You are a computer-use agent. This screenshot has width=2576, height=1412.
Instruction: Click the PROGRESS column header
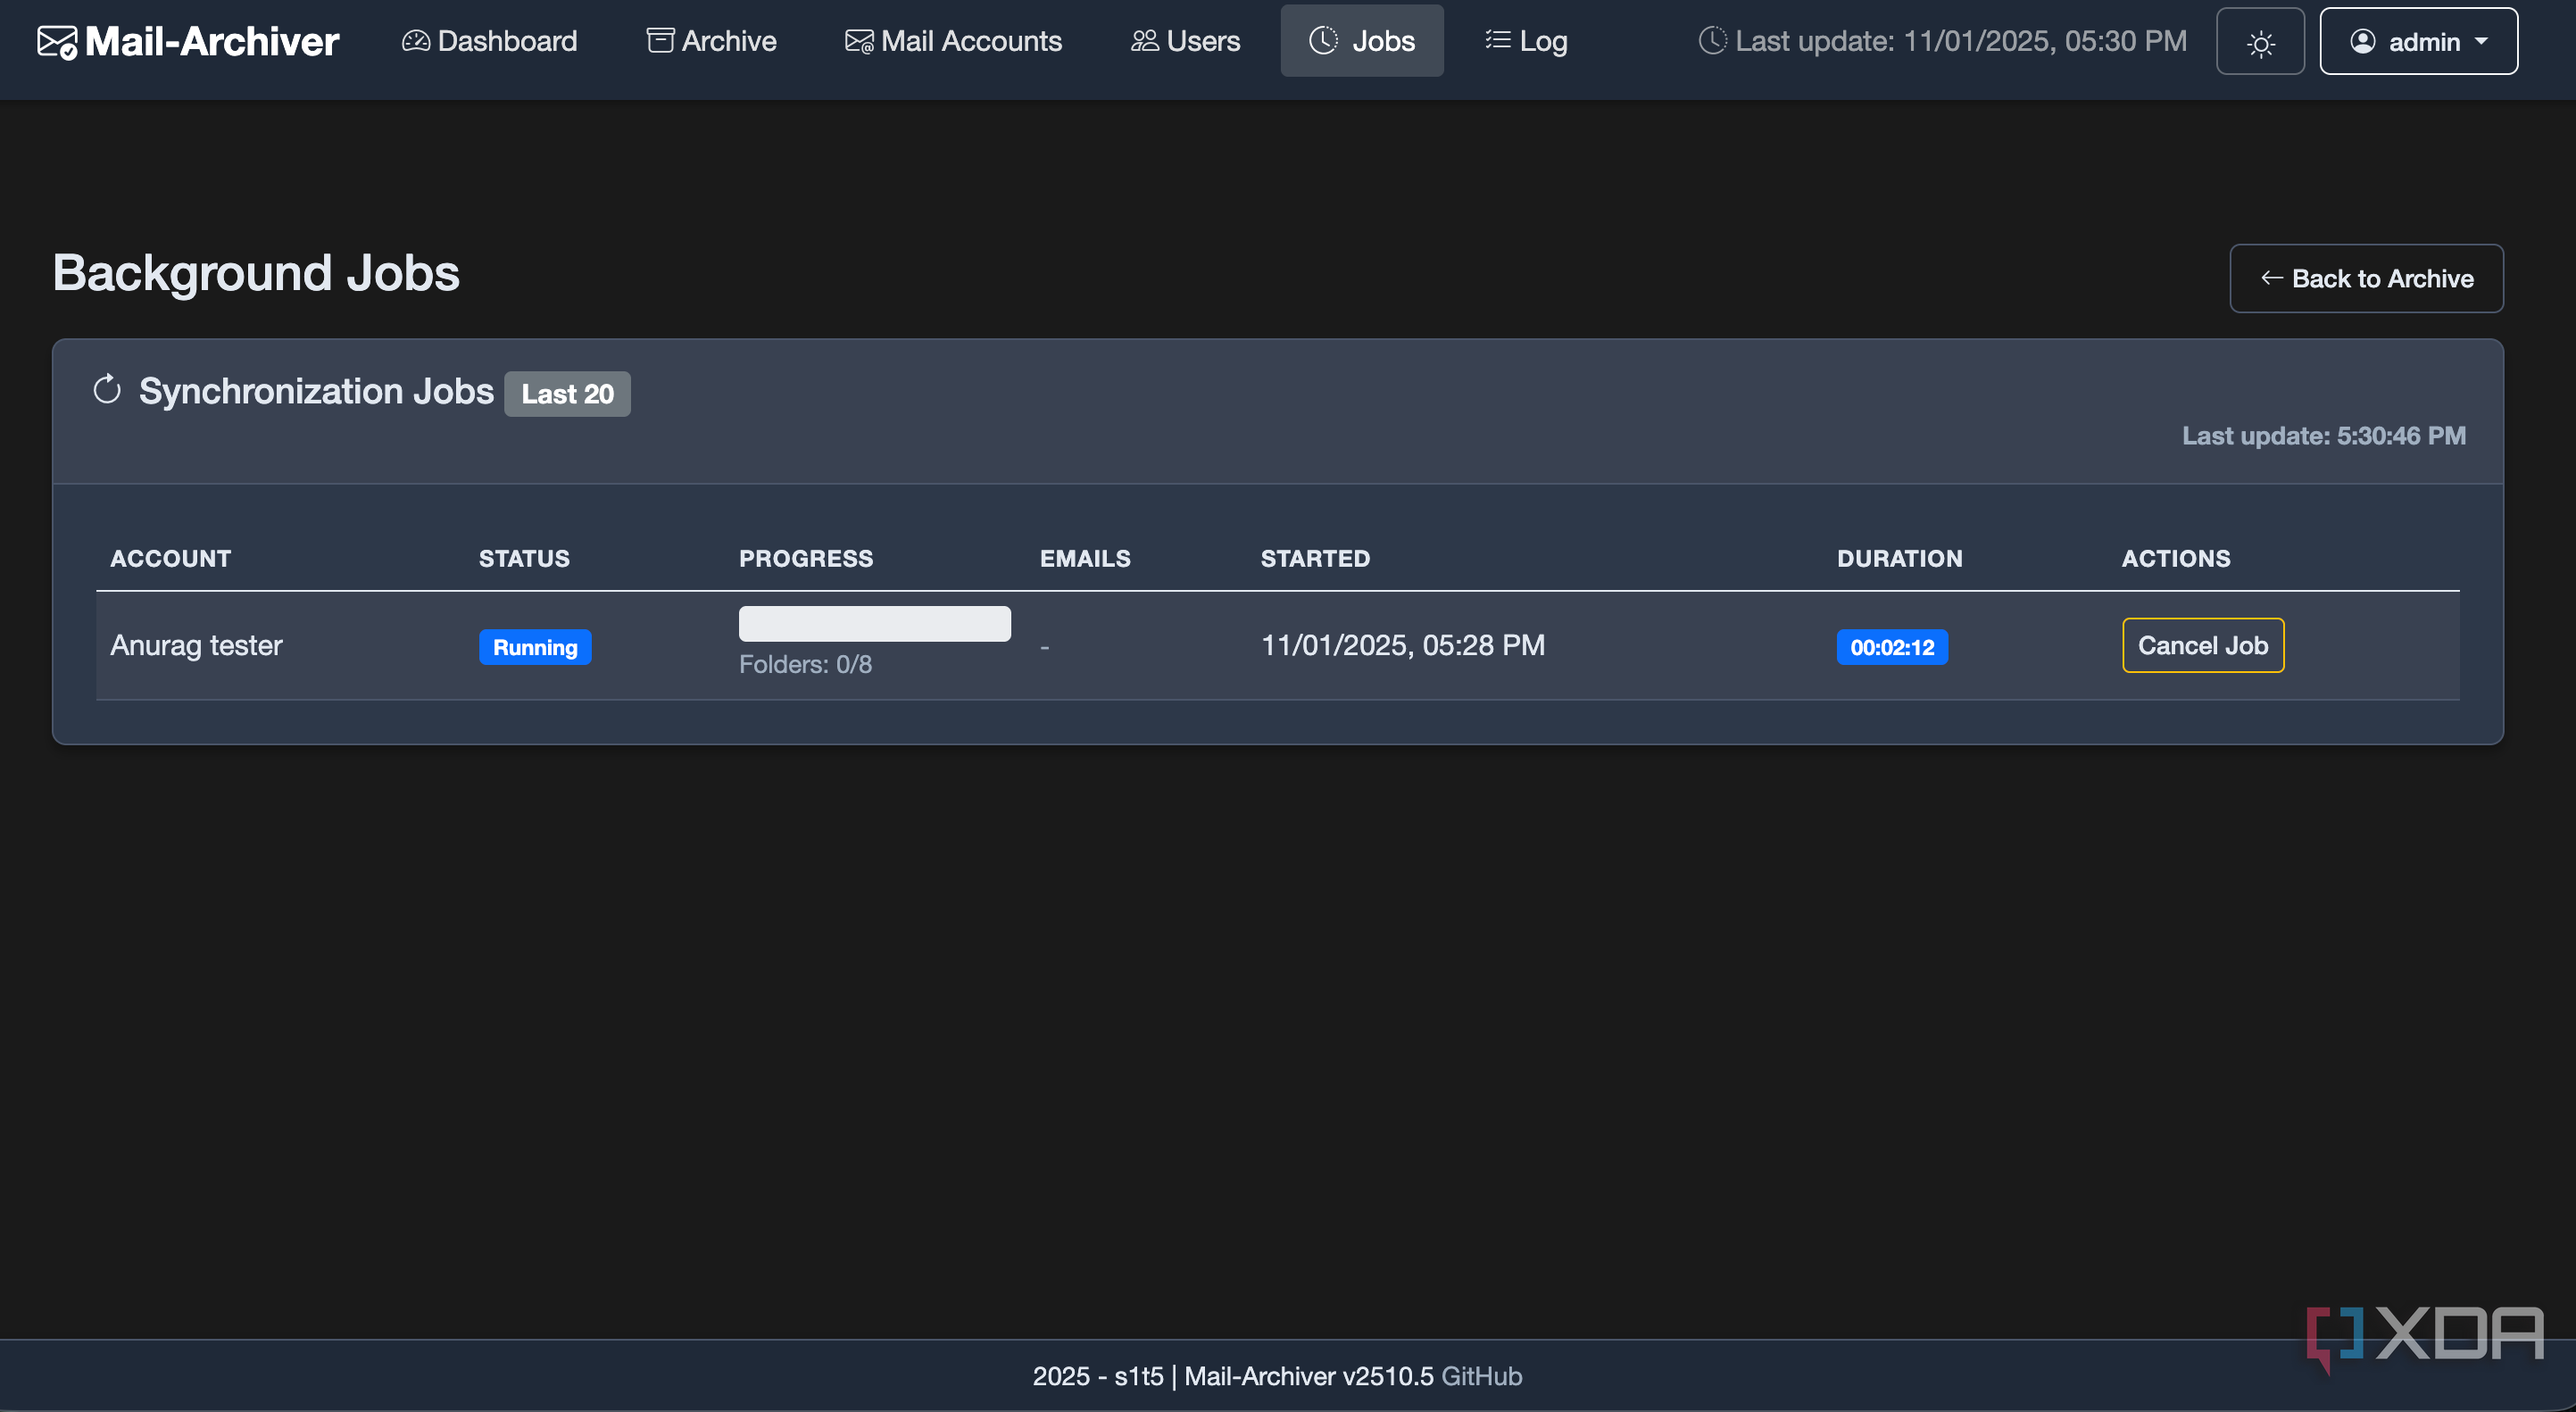point(806,558)
